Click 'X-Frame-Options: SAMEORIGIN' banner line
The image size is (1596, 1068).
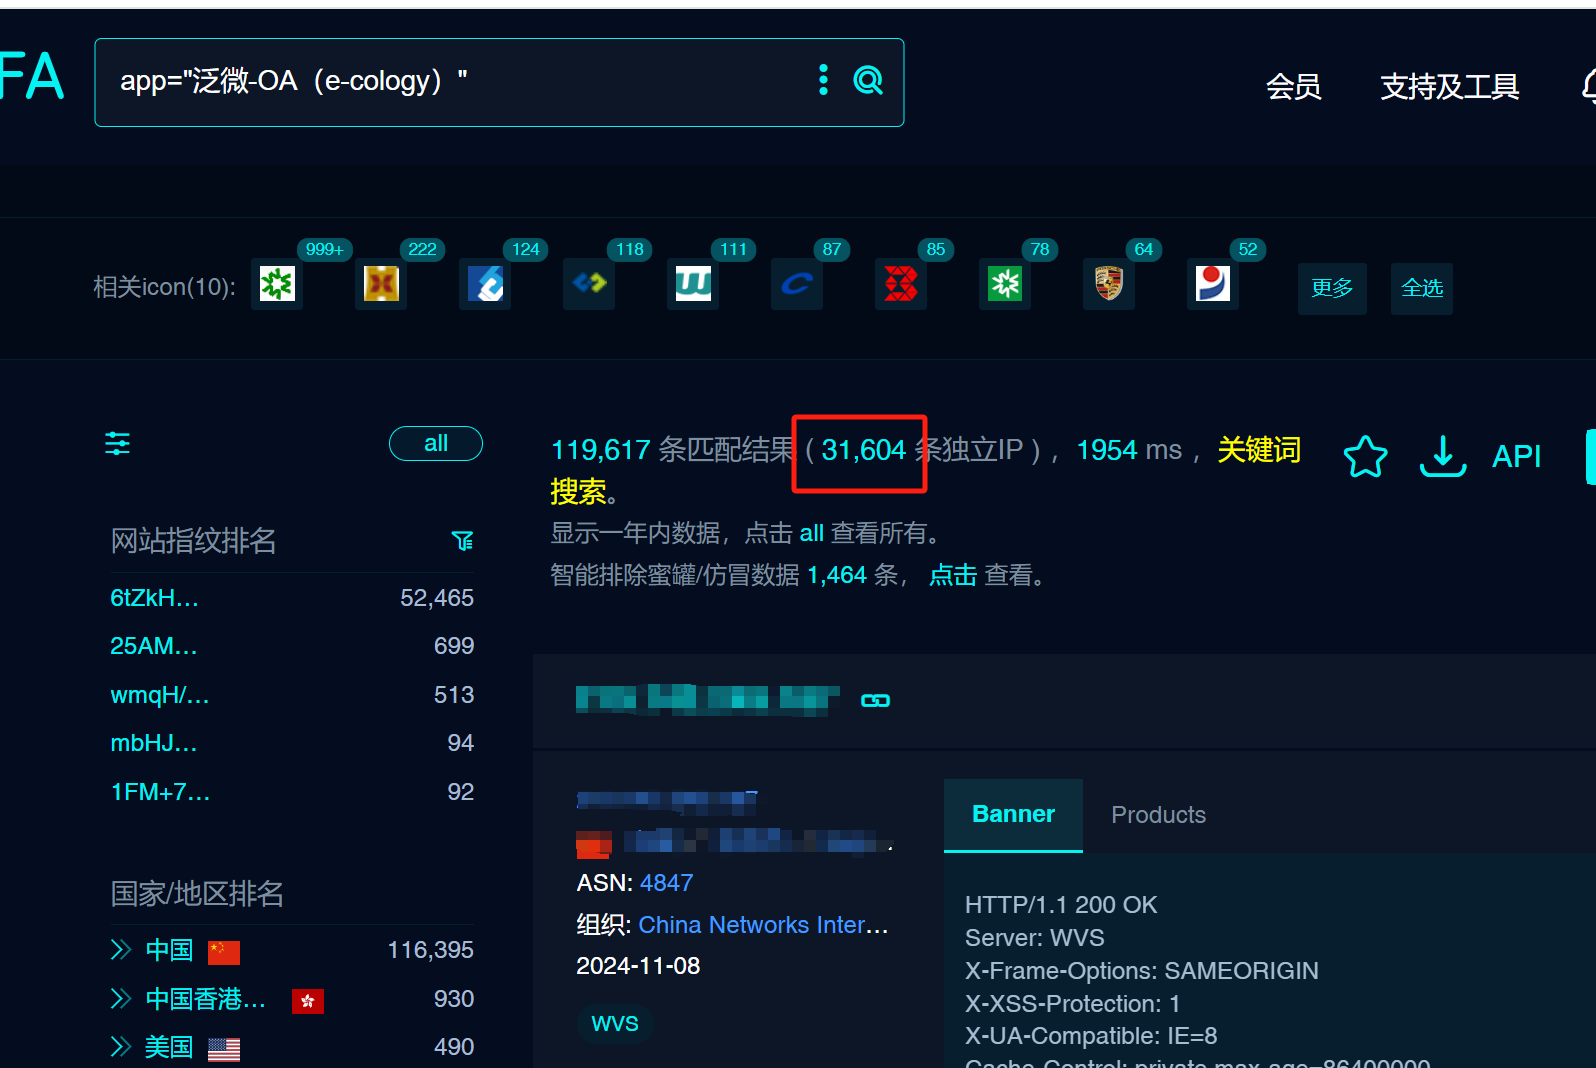point(1141,971)
